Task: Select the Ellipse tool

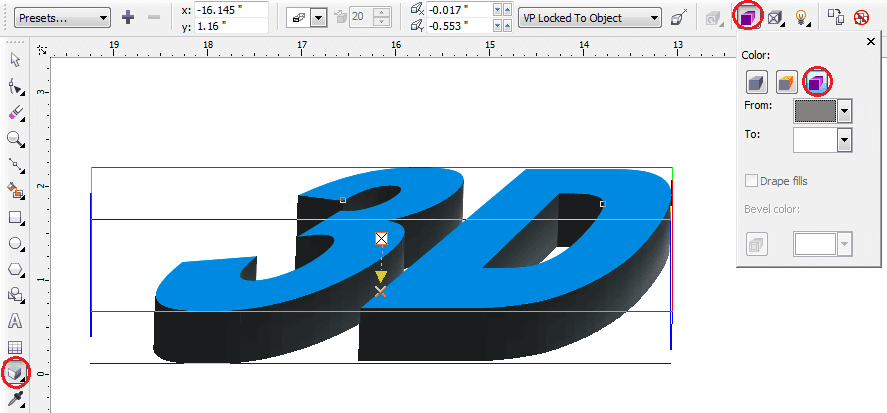Action: (15, 244)
